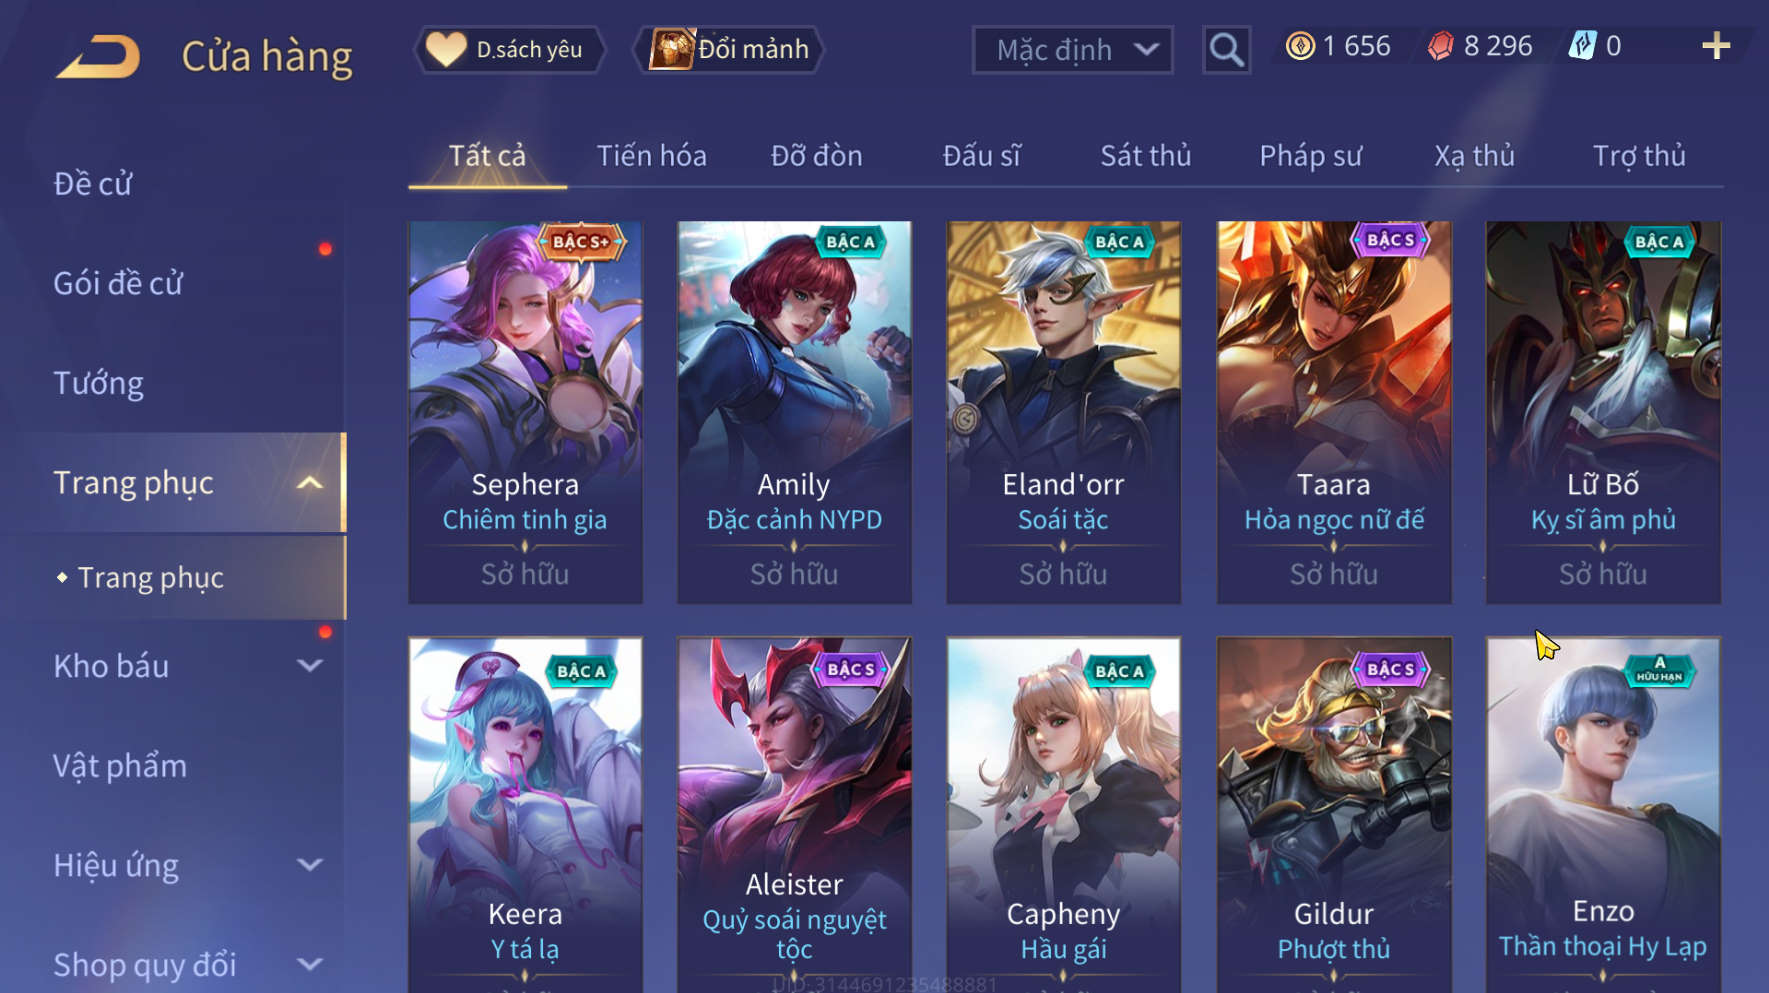Collapse the Trang phục sidebar section
Image resolution: width=1769 pixels, height=993 pixels.
(310, 484)
